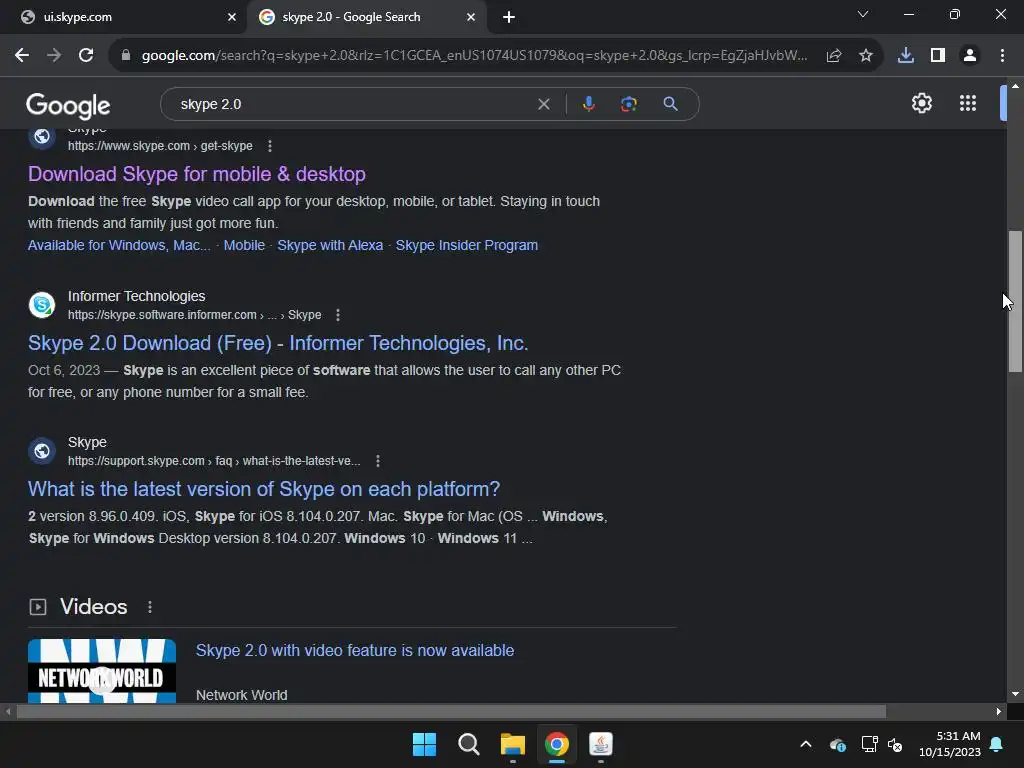Click the address bar URL
This screenshot has width=1024, height=768.
[474, 56]
